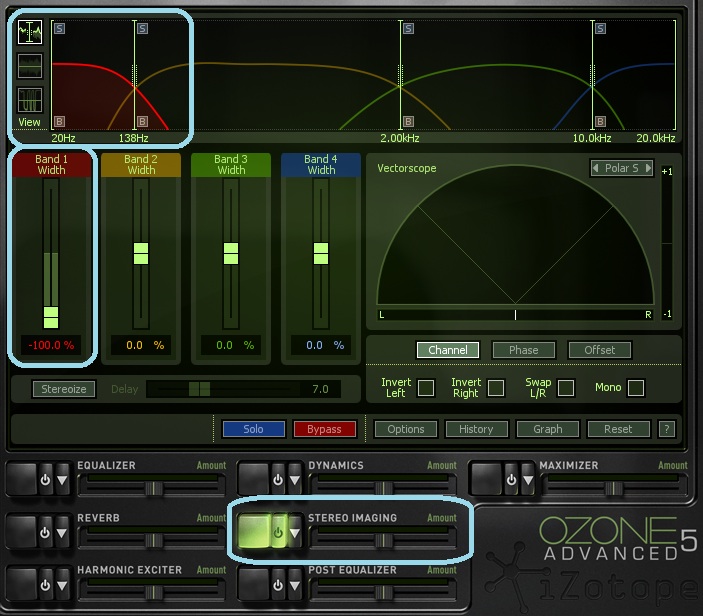Click the red Bypass button

pos(325,429)
